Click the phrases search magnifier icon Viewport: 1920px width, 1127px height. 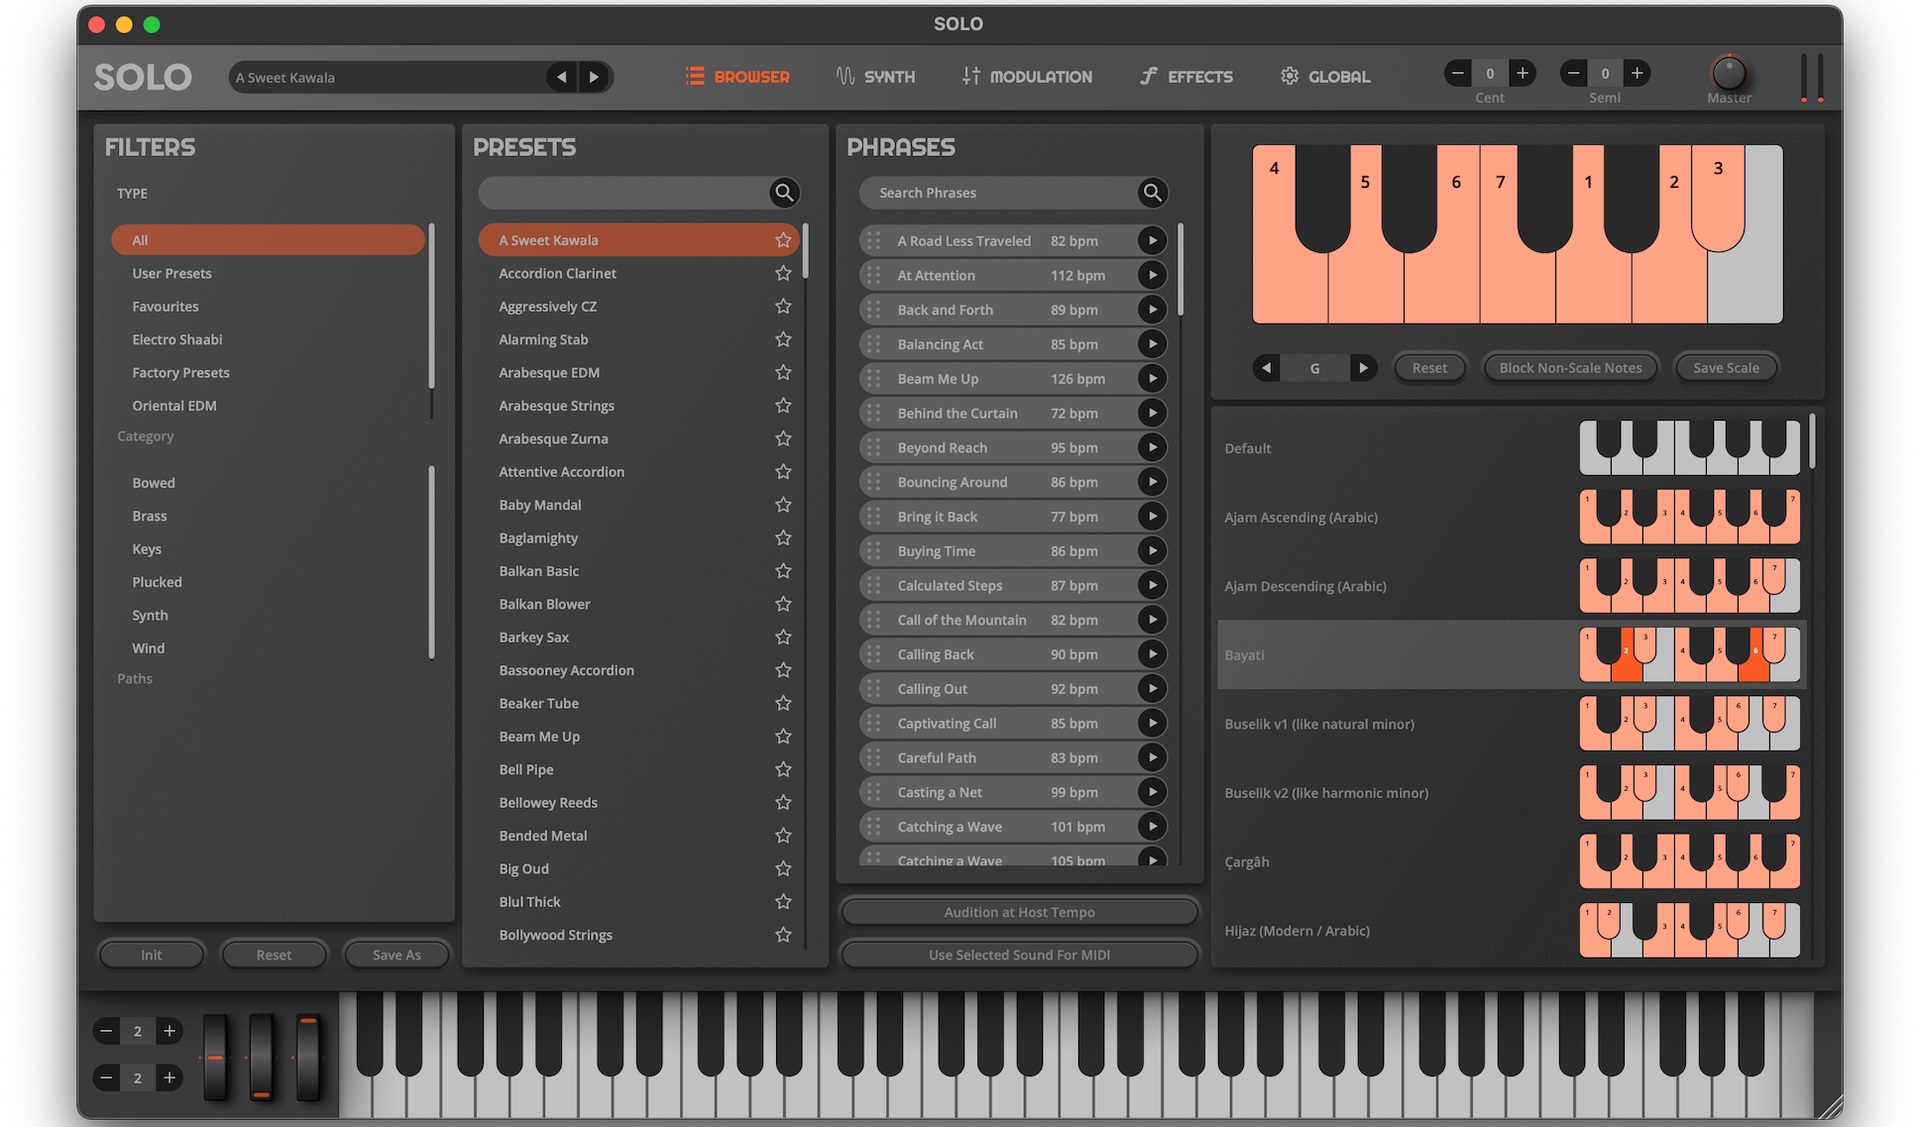coord(1152,192)
